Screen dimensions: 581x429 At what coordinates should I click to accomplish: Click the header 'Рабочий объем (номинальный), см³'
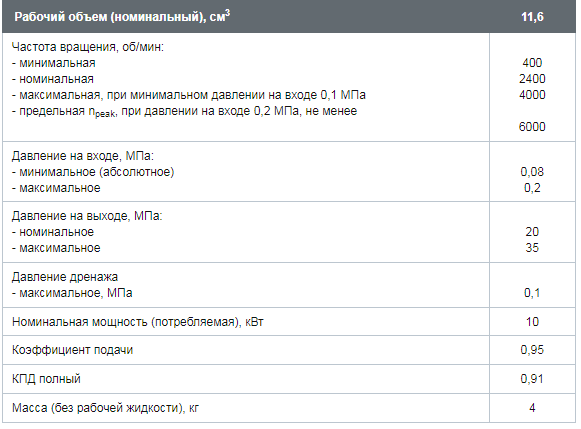pyautogui.click(x=122, y=16)
